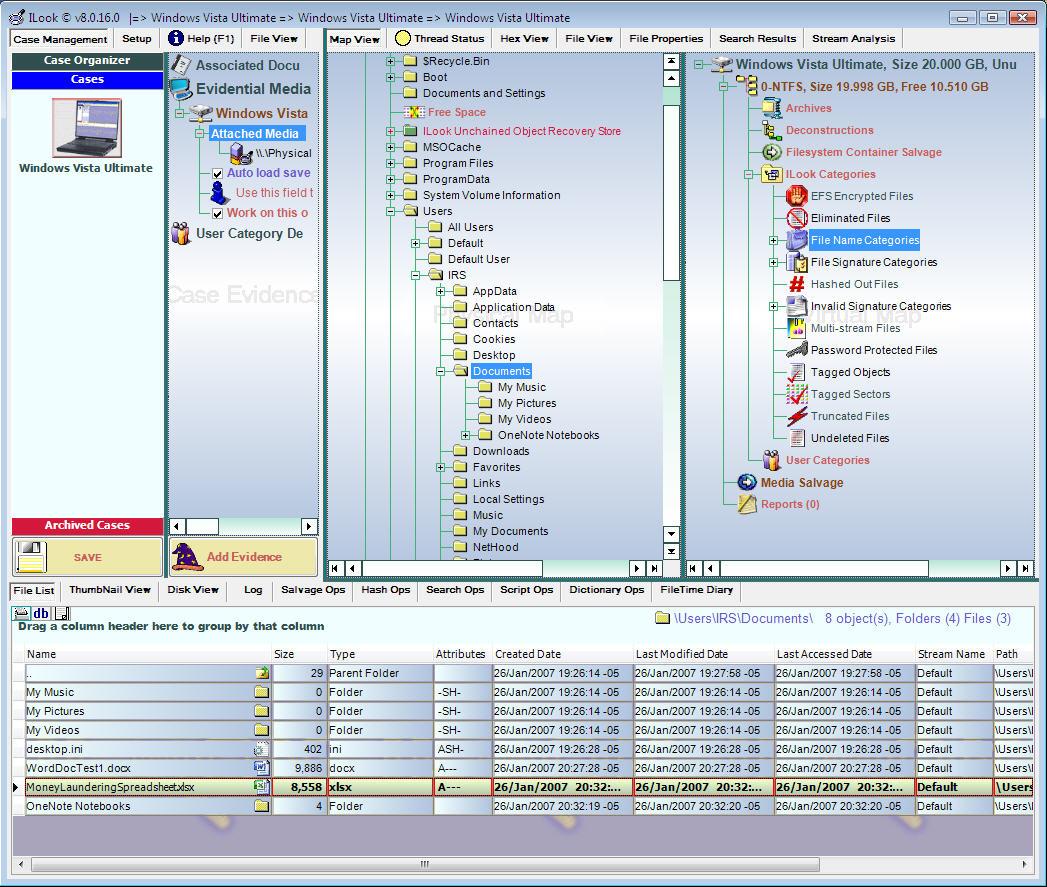Click the Name column header
Viewport: 1047px width, 887px height.
(x=148, y=655)
